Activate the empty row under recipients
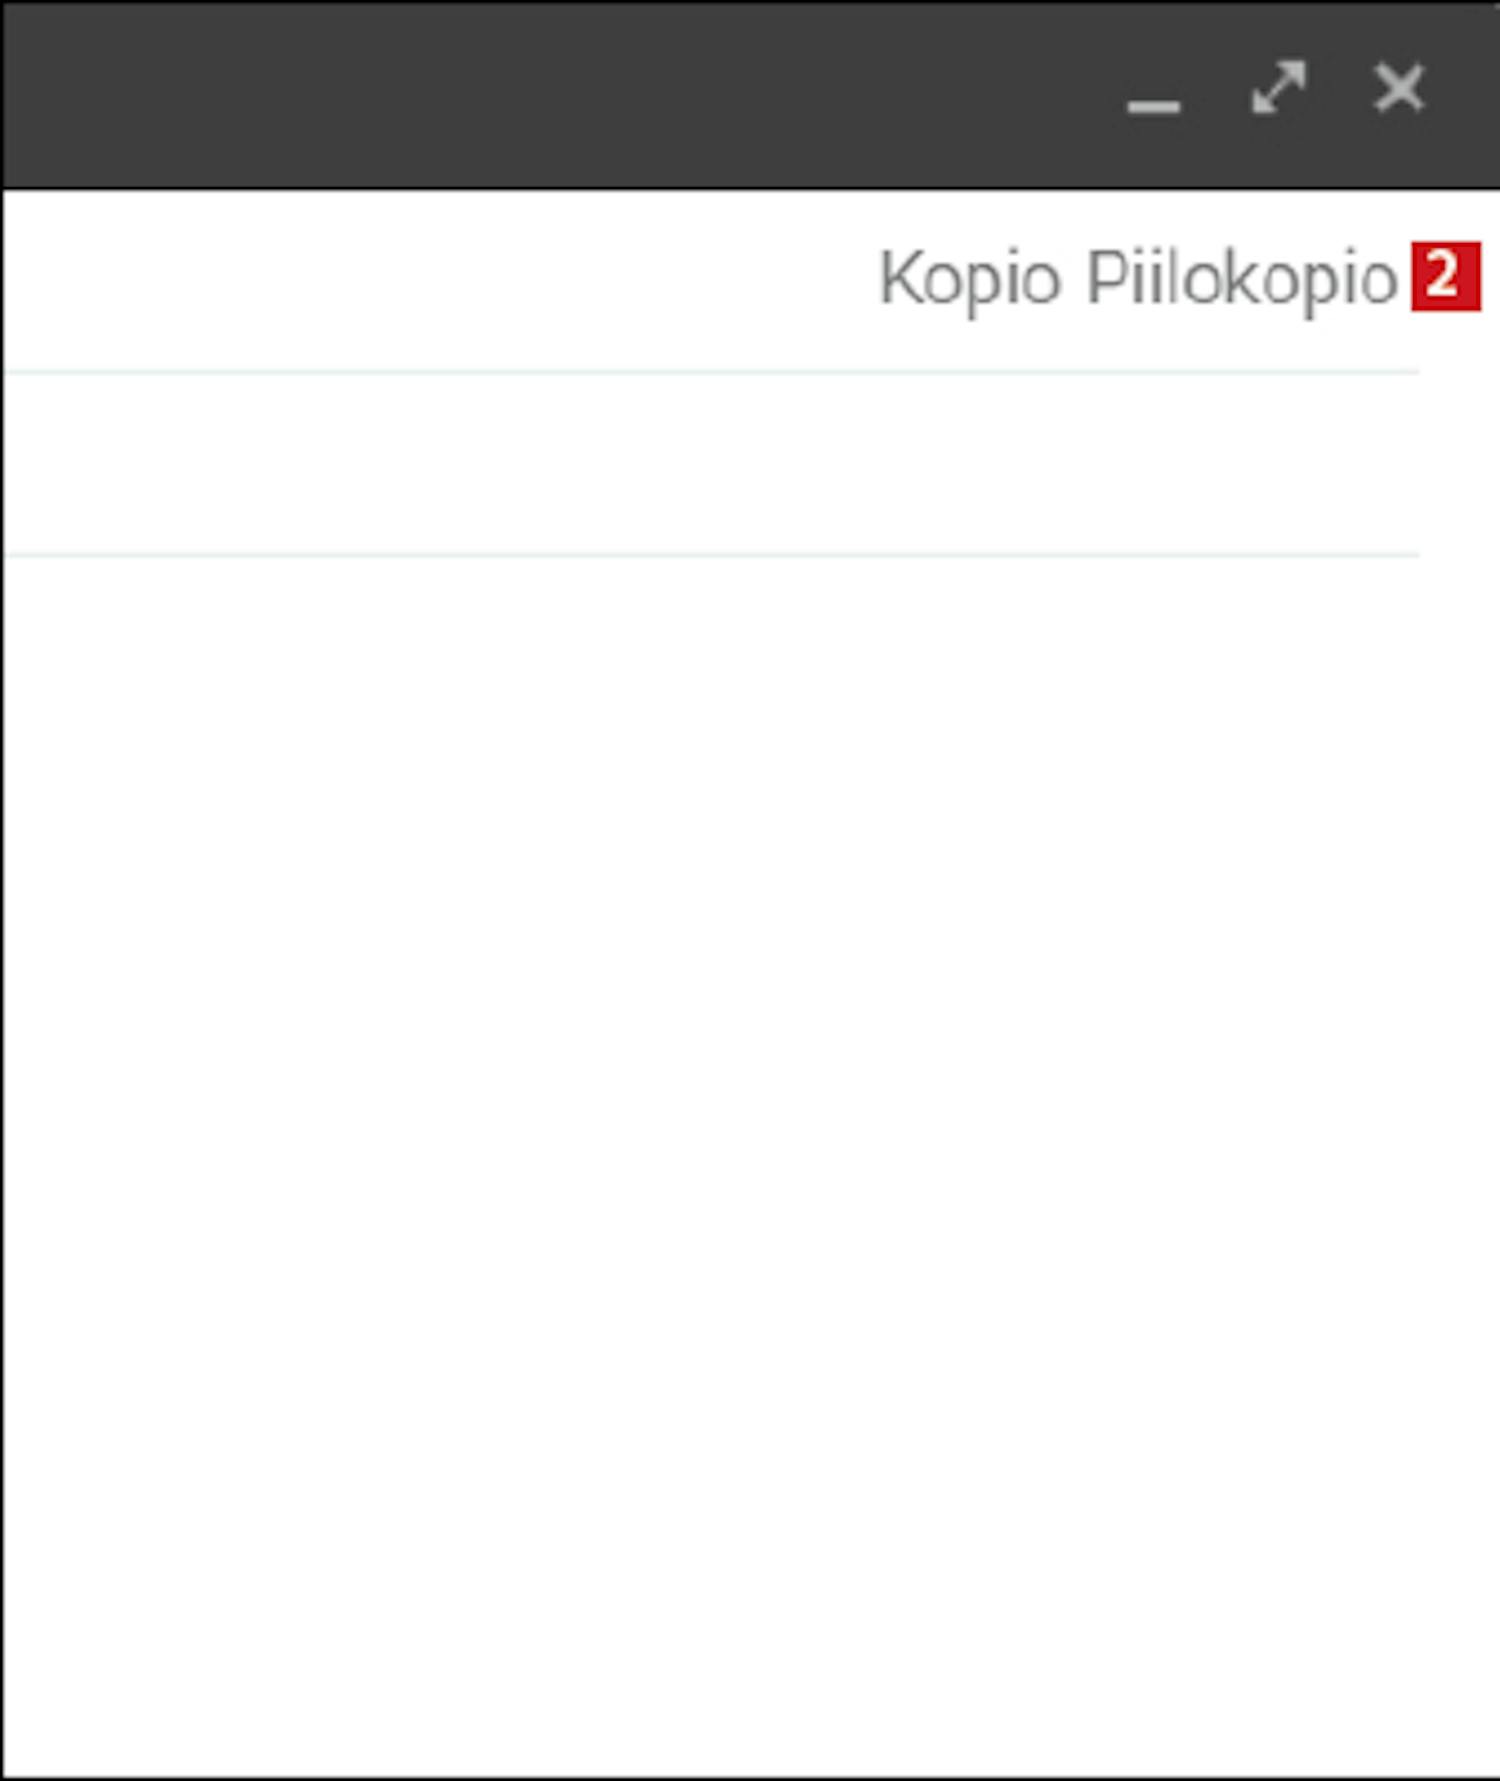1500x1781 pixels. (x=711, y=463)
